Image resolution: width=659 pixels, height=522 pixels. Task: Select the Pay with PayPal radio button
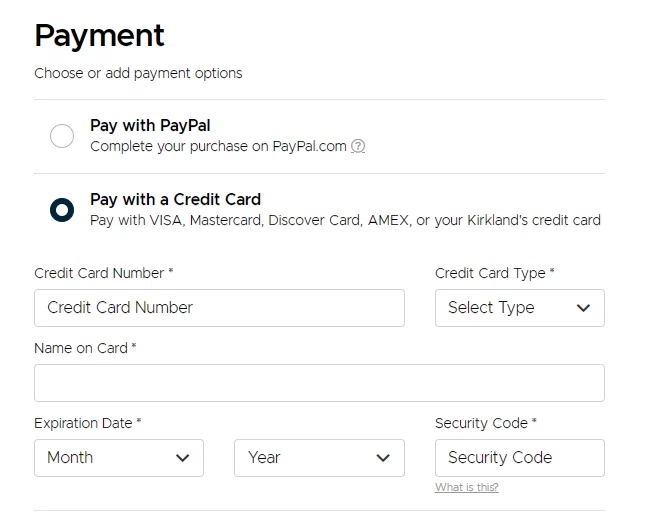pyautogui.click(x=62, y=136)
